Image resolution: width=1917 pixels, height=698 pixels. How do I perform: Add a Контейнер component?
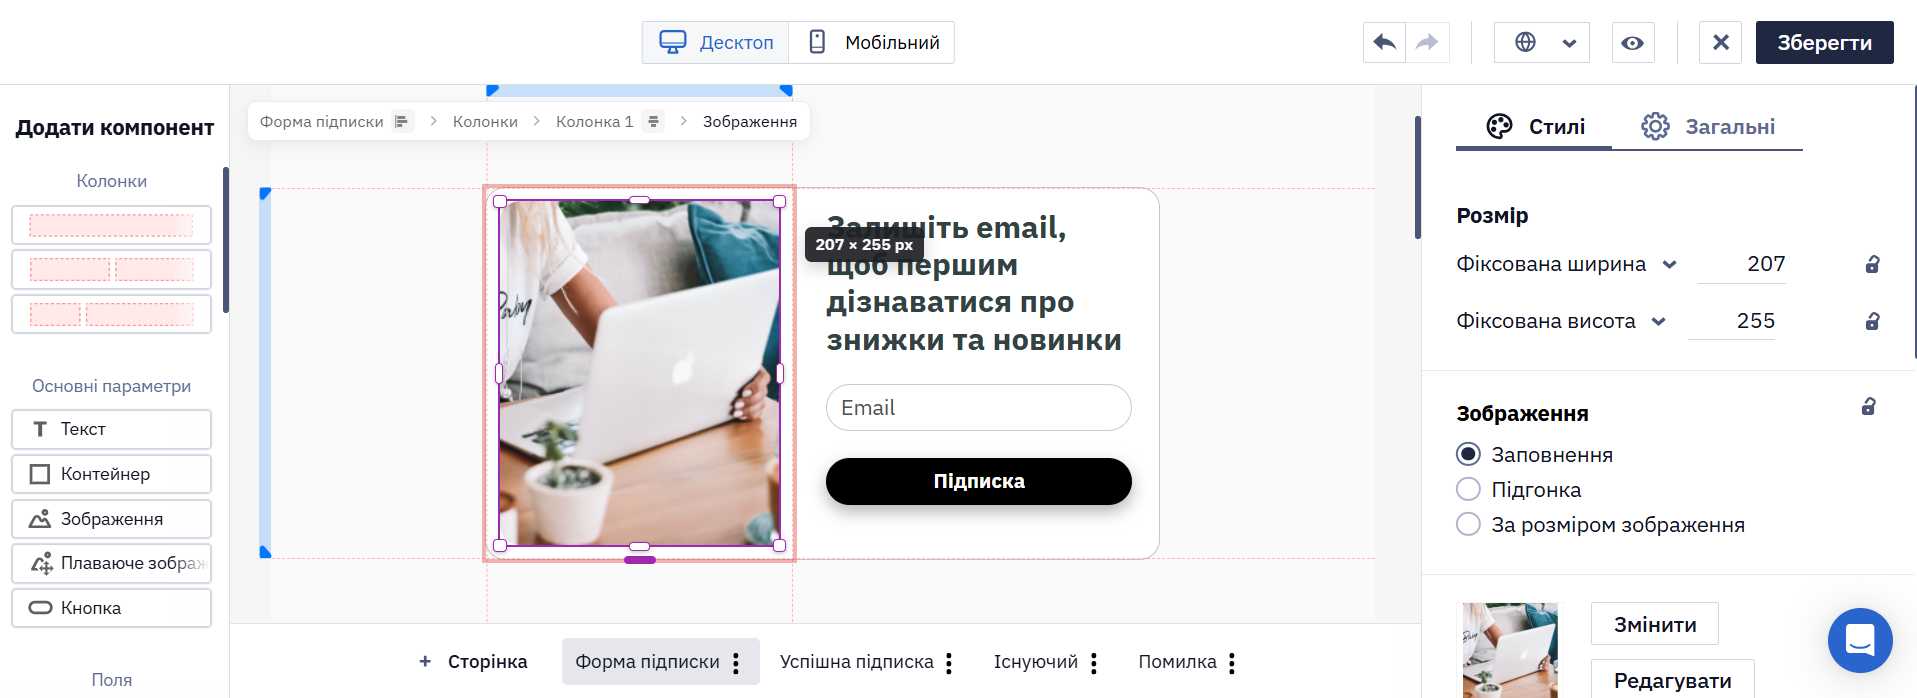111,474
